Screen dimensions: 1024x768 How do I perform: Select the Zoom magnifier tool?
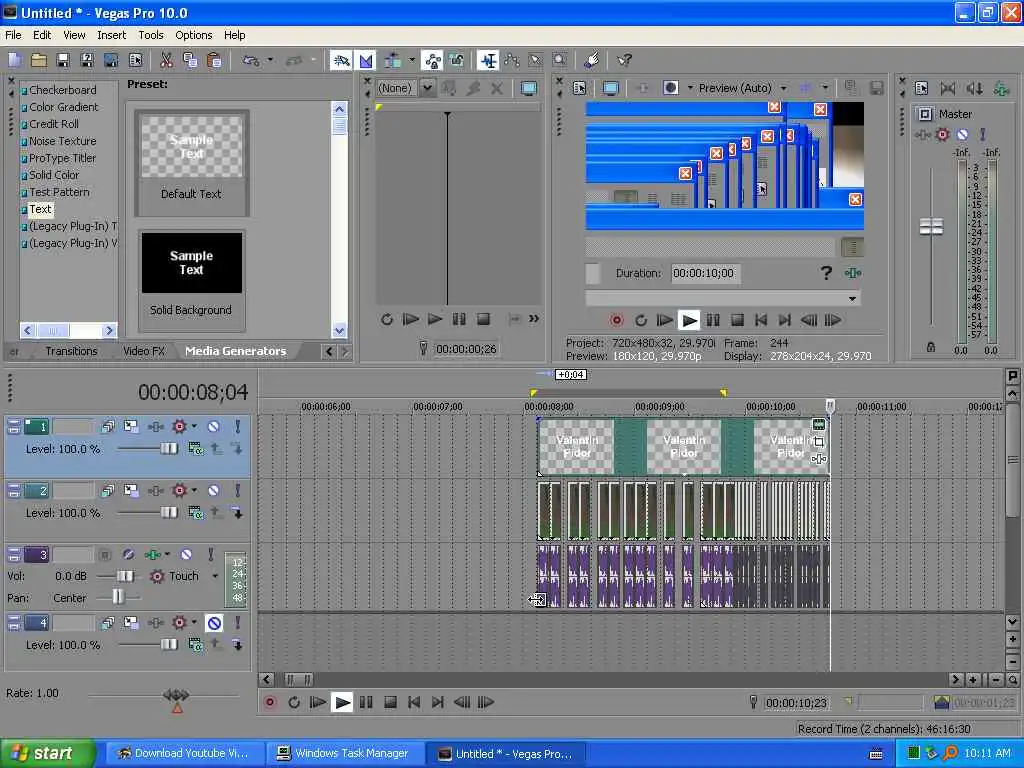click(560, 61)
